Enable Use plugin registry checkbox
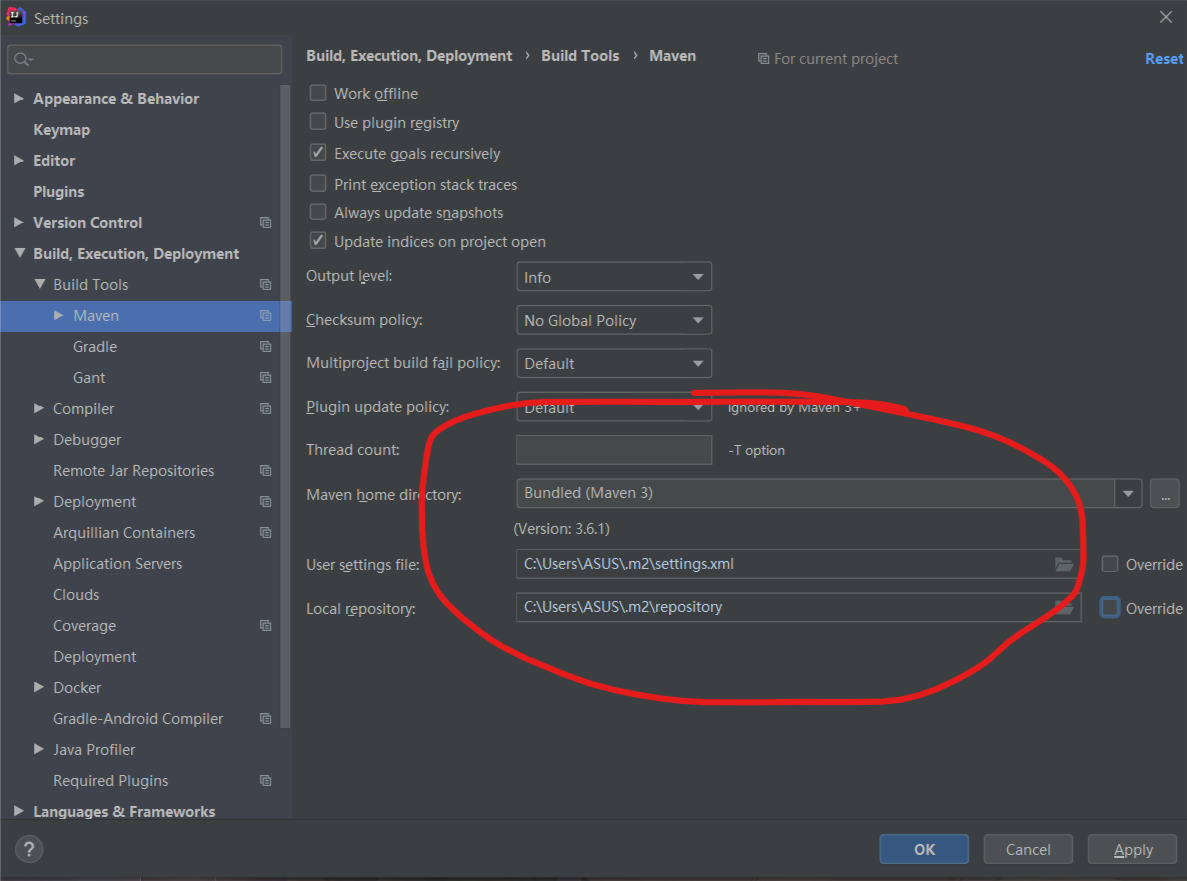The width and height of the screenshot is (1187, 881). click(x=318, y=122)
